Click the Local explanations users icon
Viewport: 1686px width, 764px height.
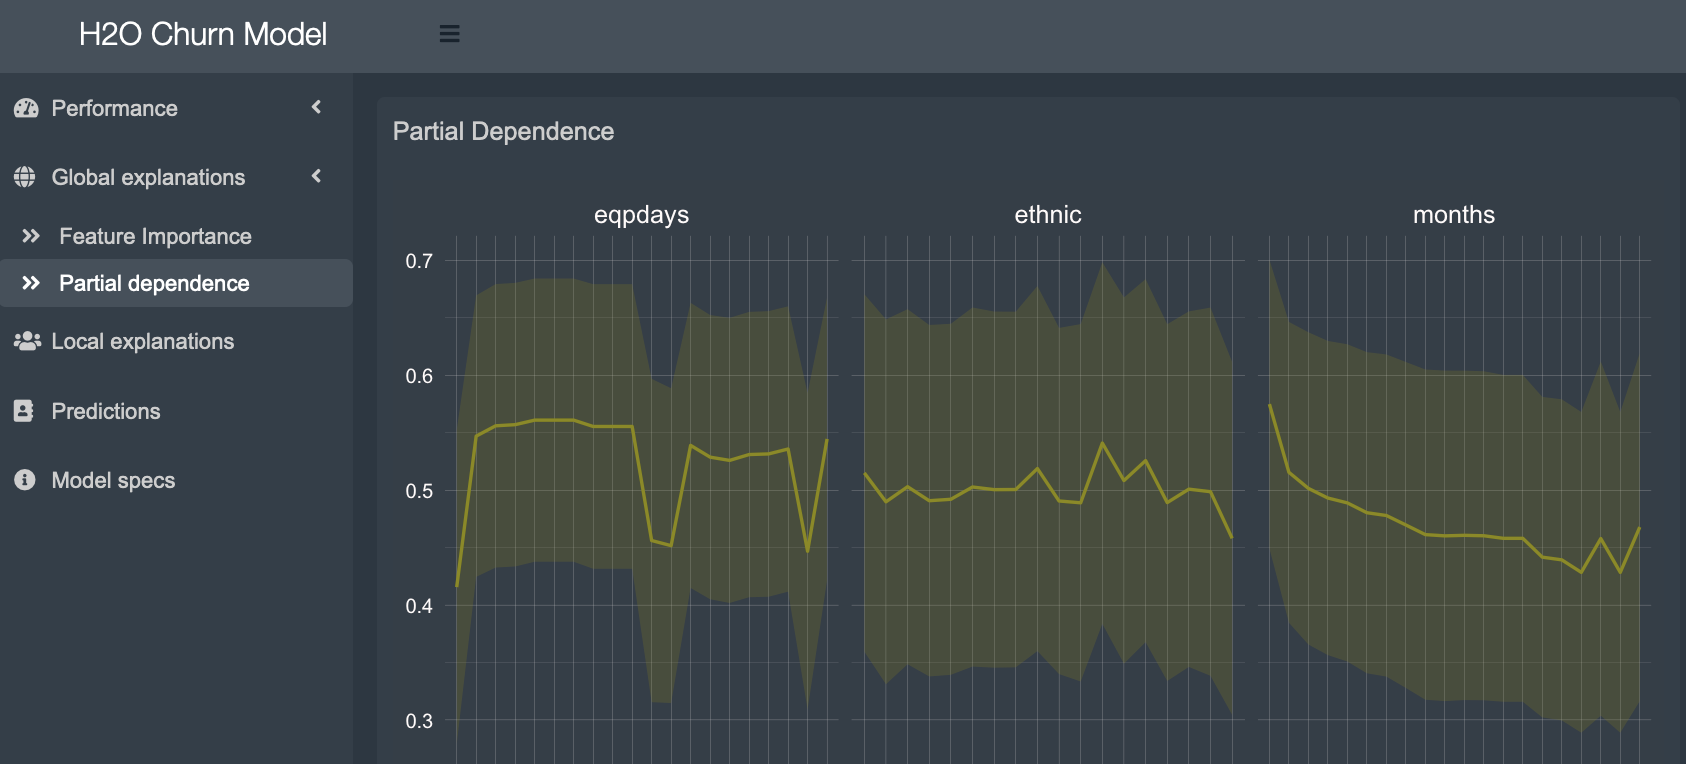pos(27,341)
